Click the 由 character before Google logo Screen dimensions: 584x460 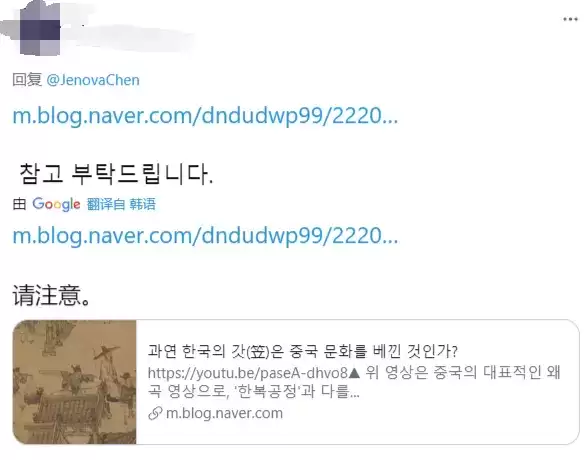[19, 204]
